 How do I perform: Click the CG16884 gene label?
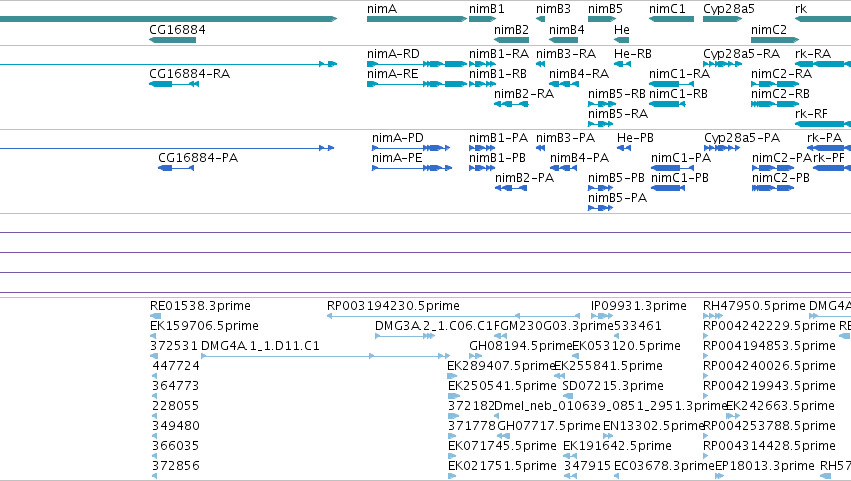[x=177, y=29]
